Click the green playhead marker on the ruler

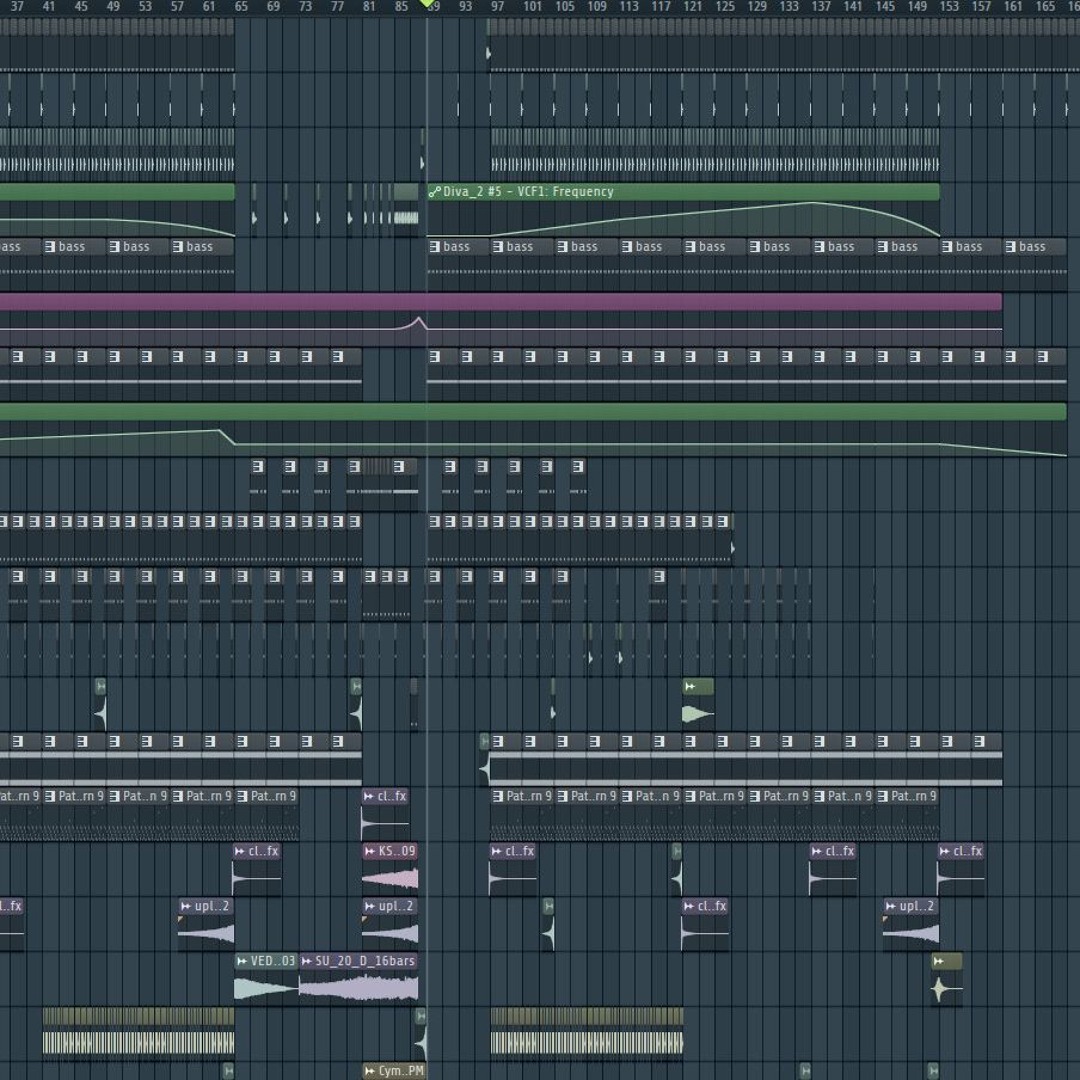(428, 5)
